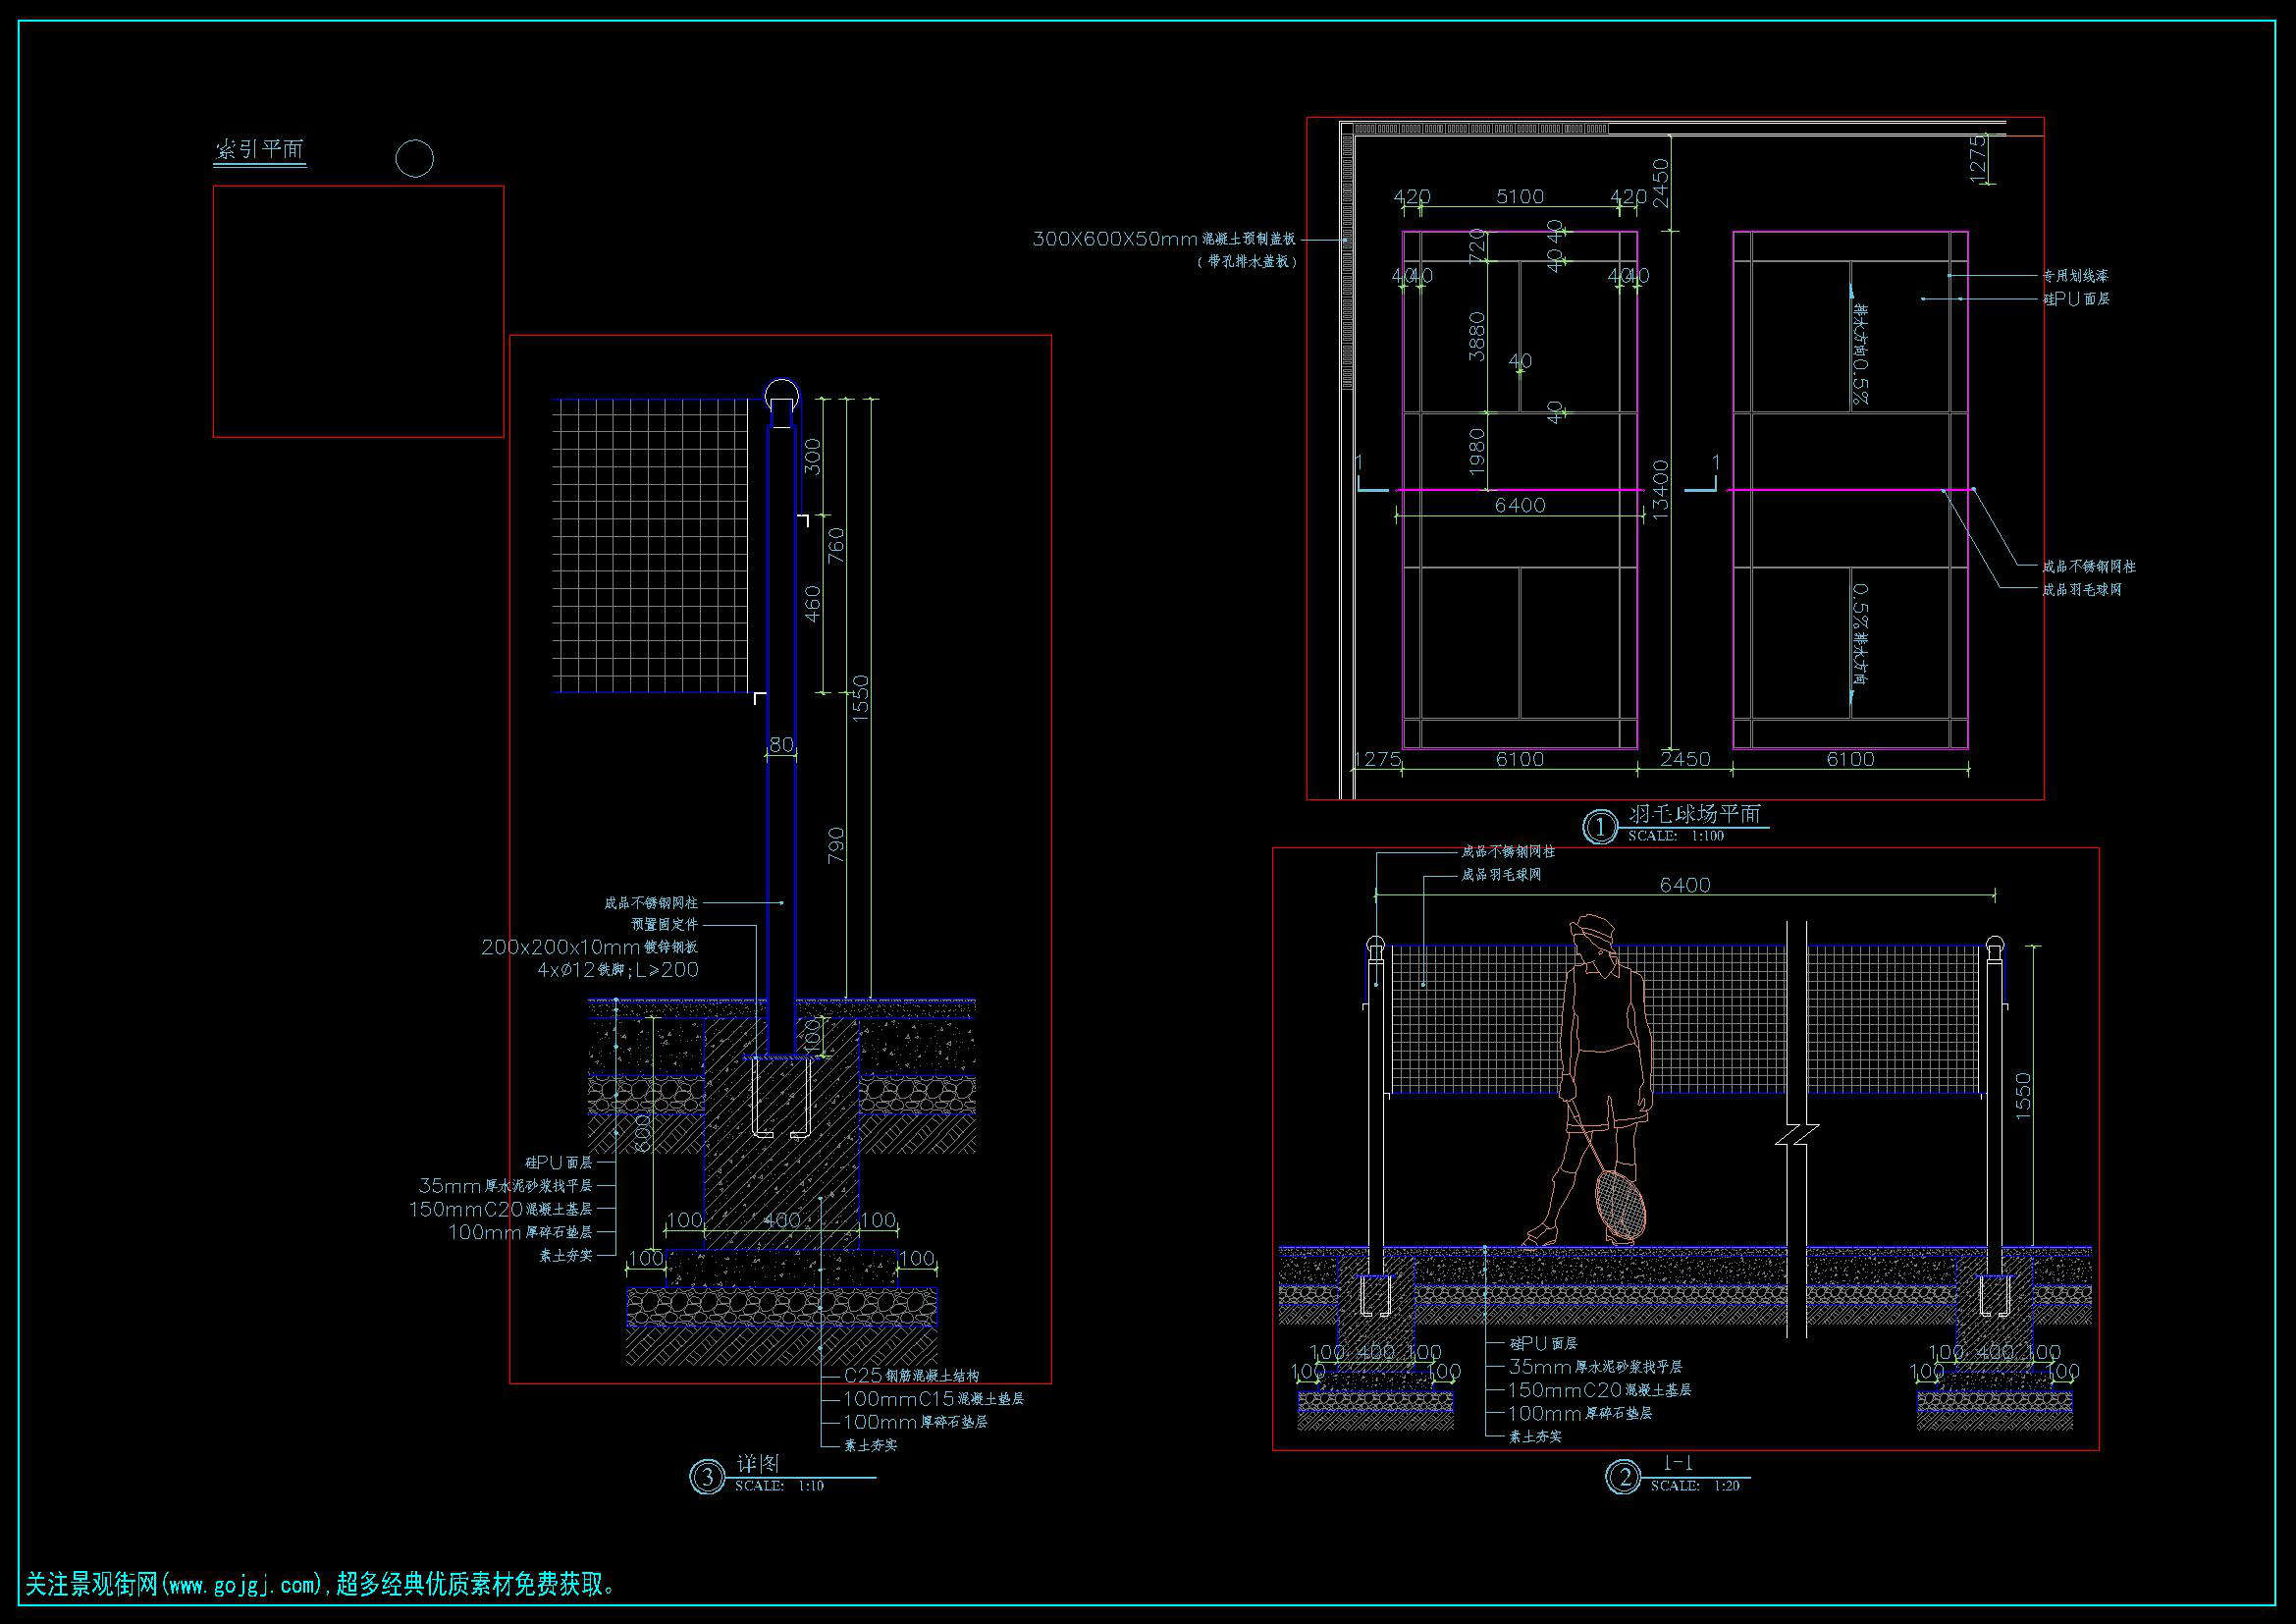Click the empty circle beside the 索引平面 title
This screenshot has width=2296, height=1624.
[x=414, y=159]
